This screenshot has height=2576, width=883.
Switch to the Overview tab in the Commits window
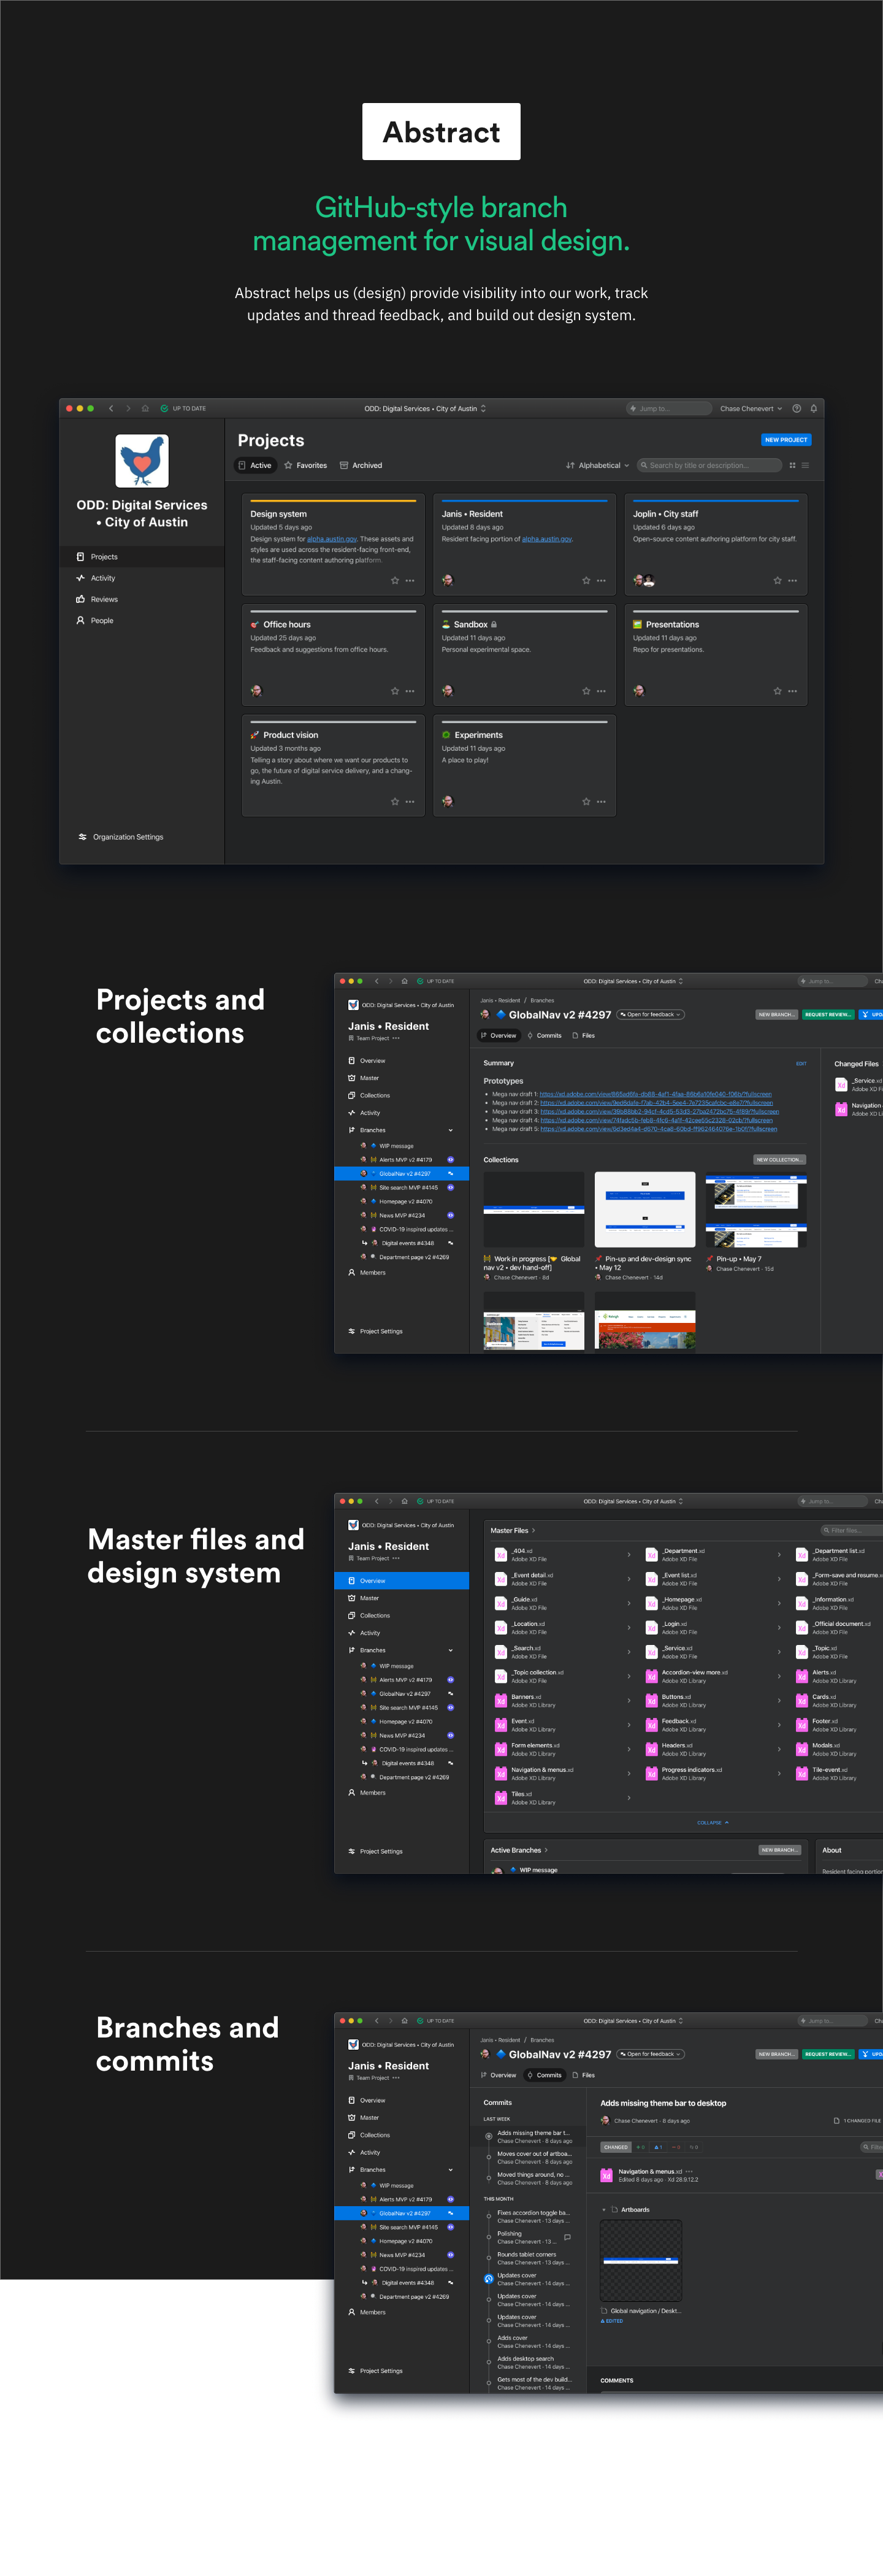pyautogui.click(x=498, y=2075)
